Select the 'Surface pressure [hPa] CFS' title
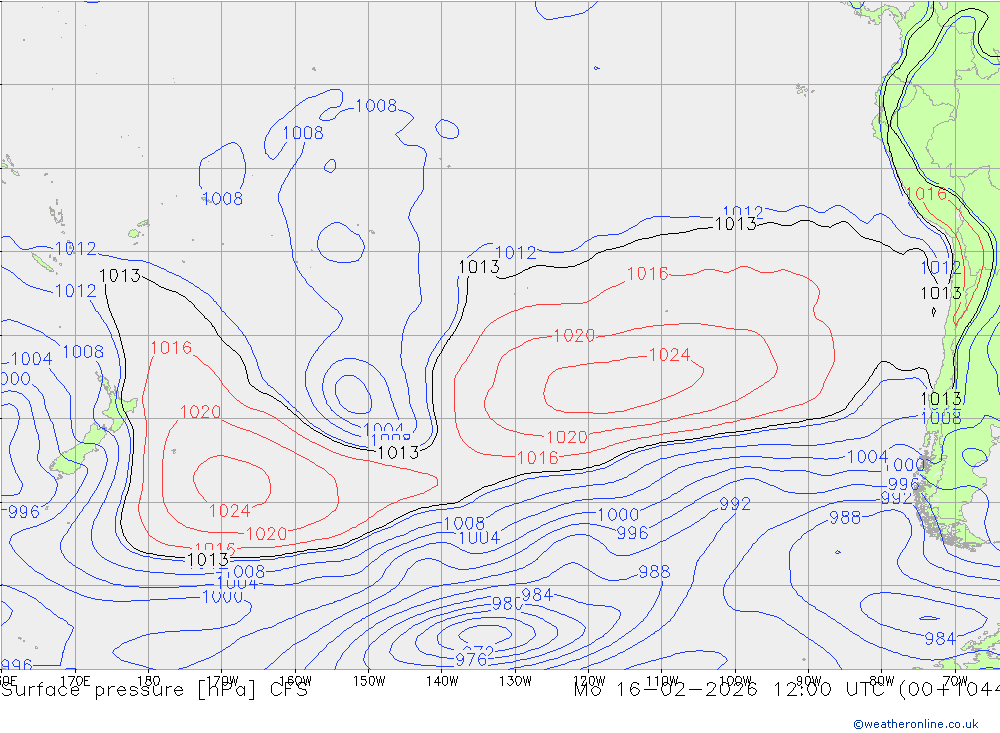1000x733 pixels. tap(154, 690)
